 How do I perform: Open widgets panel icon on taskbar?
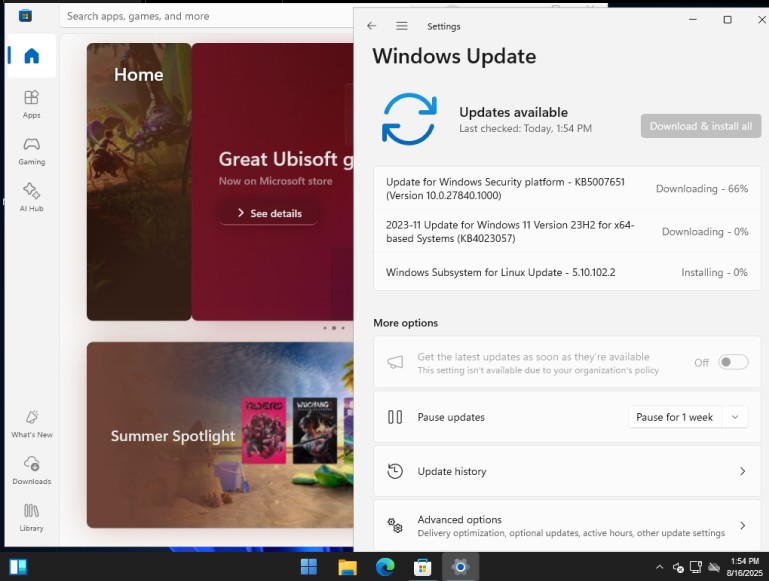pos(18,567)
